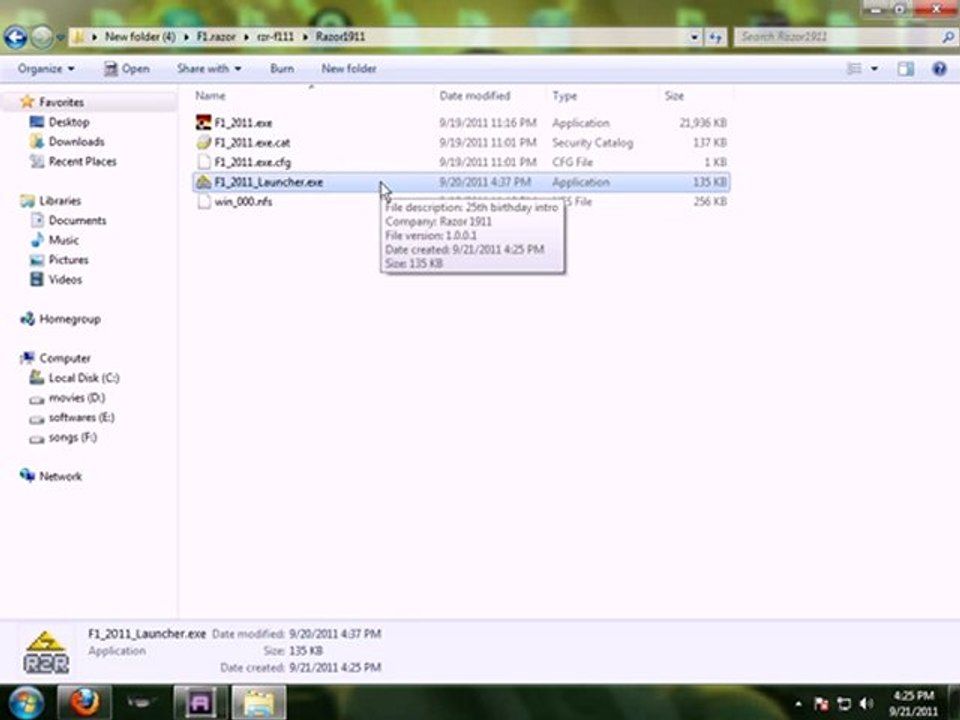Click the R2R launcher icon in details pane
The image size is (960, 720).
[x=46, y=651]
